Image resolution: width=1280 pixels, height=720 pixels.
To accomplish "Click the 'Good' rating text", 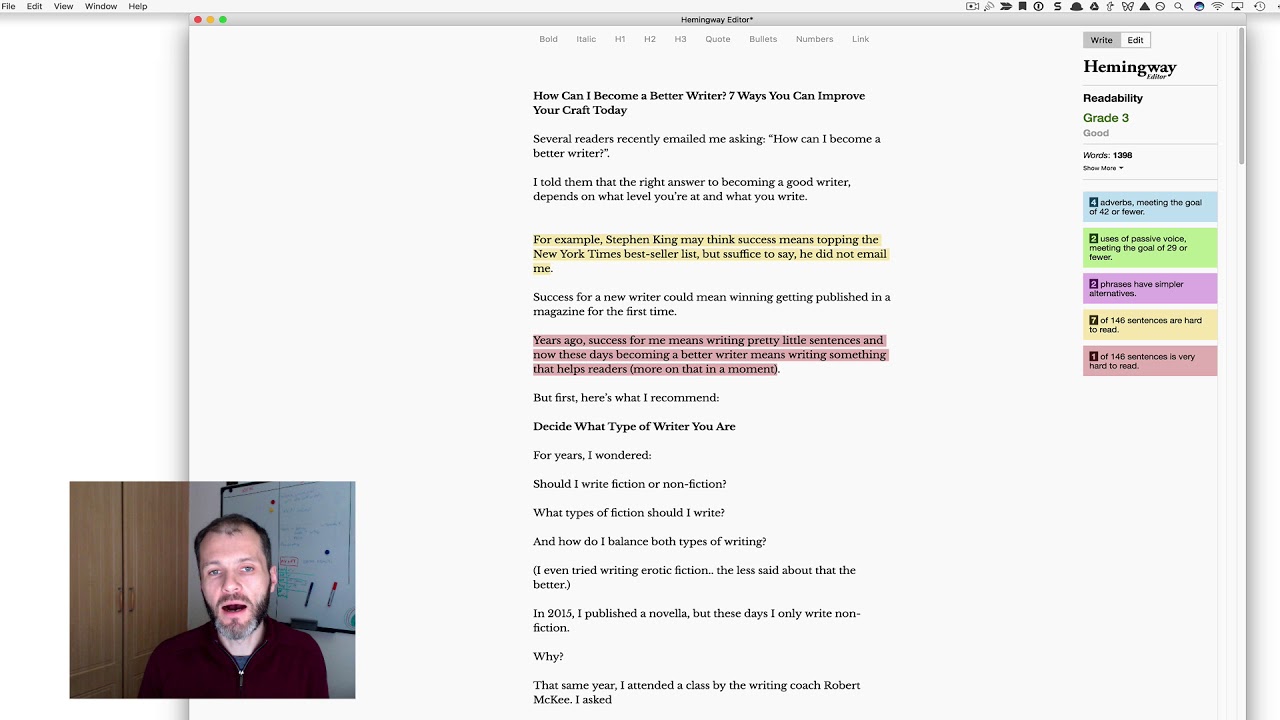I will click(x=1096, y=133).
